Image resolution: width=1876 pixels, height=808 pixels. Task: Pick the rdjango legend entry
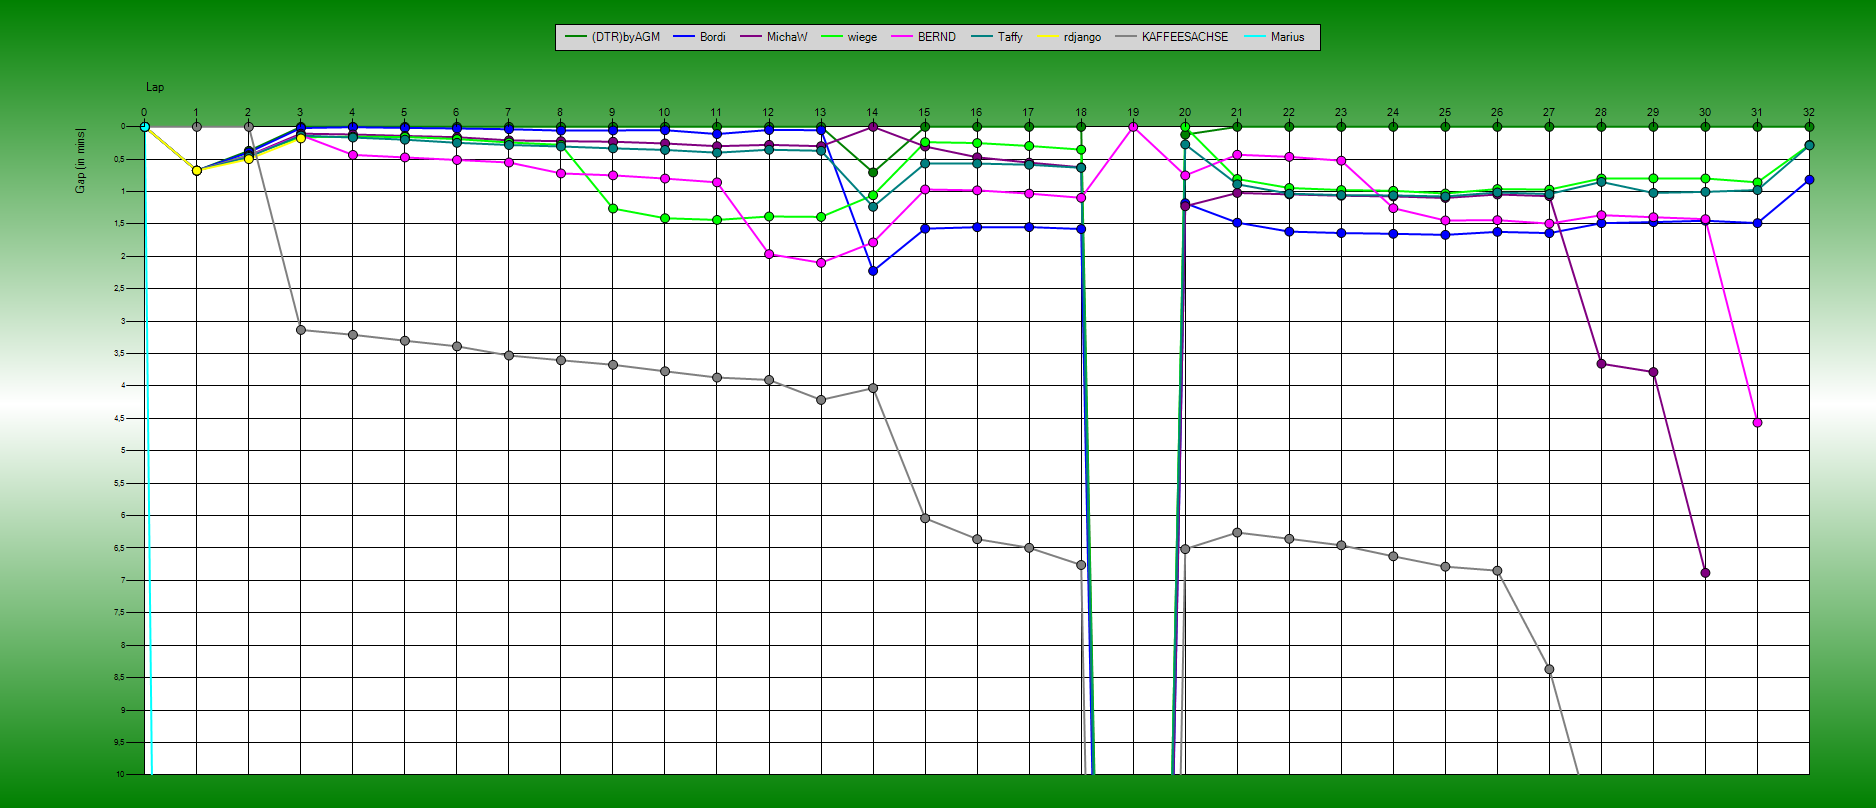1069,37
